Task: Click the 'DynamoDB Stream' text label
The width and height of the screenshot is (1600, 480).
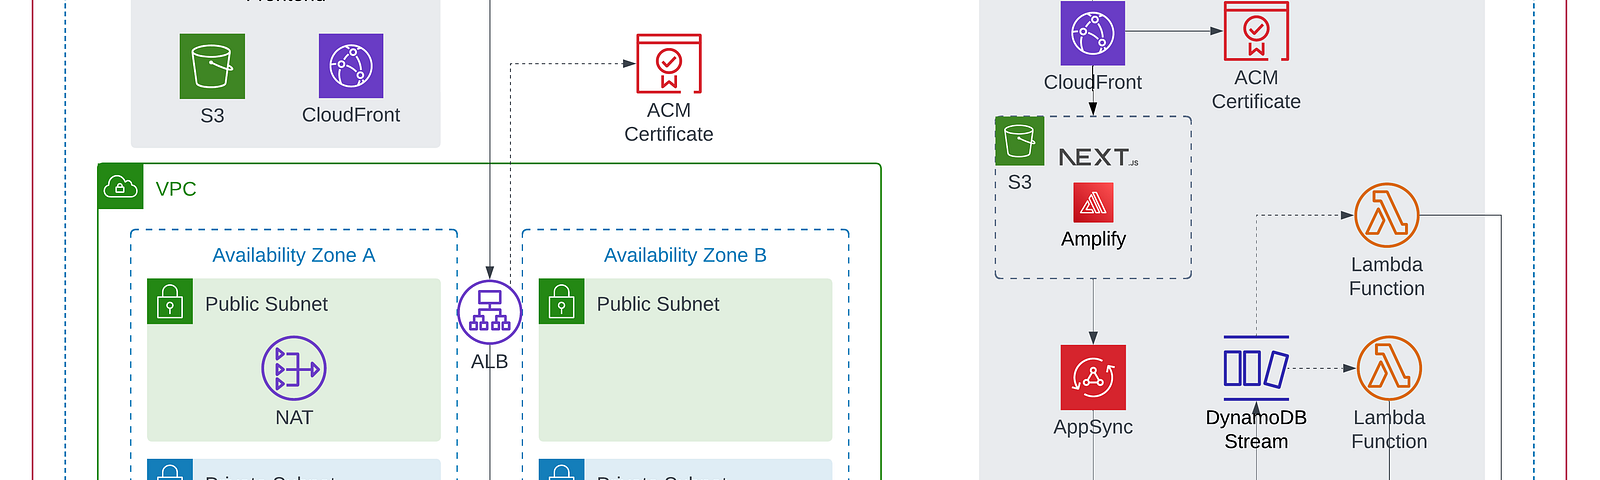Action: 1256,429
